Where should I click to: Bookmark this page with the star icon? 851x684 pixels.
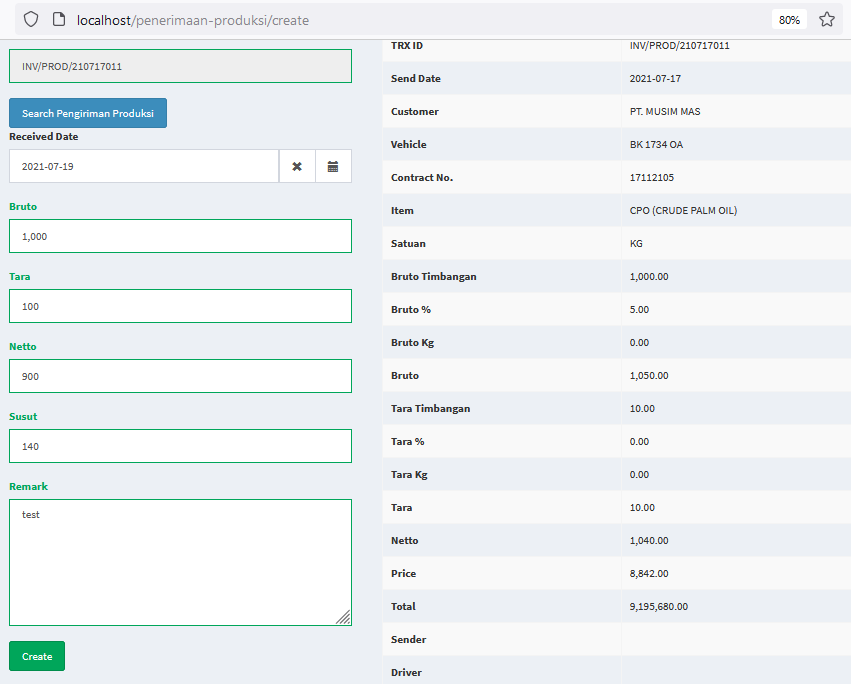click(x=827, y=19)
